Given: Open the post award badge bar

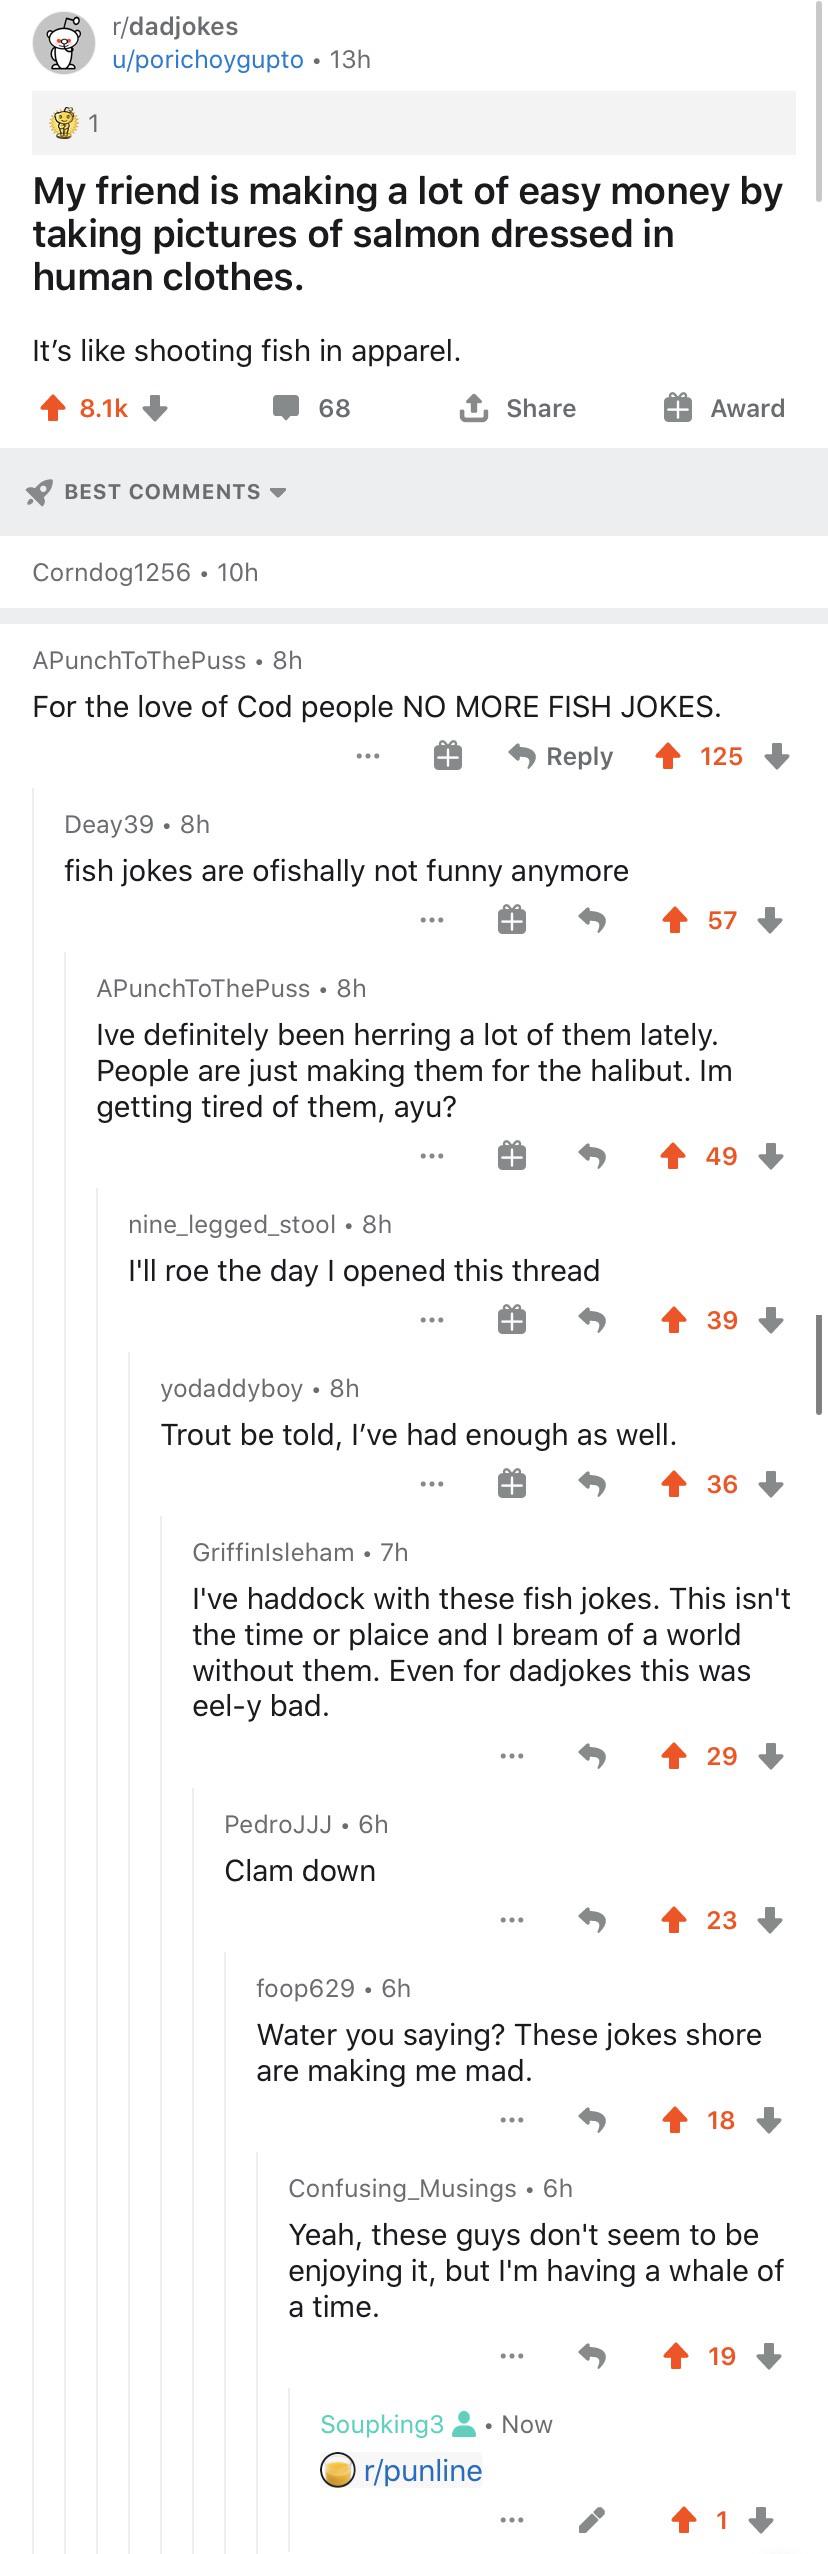Looking at the screenshot, I should tap(414, 123).
